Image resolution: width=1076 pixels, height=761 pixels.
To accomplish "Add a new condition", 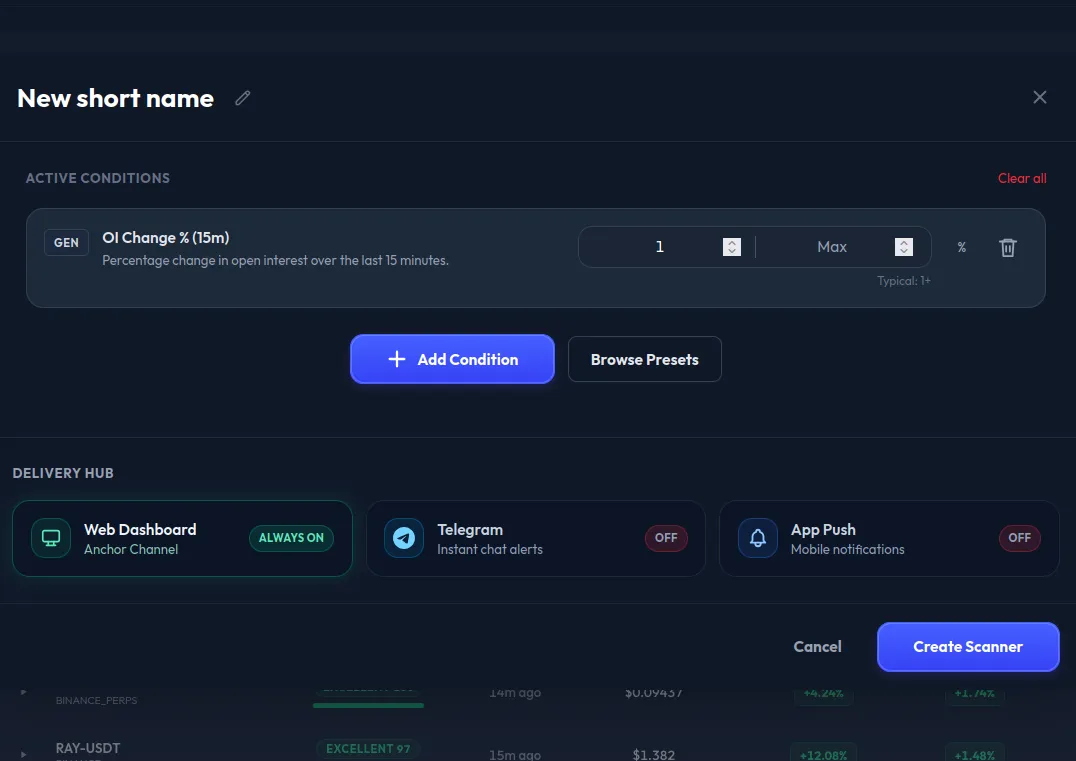I will [x=452, y=359].
